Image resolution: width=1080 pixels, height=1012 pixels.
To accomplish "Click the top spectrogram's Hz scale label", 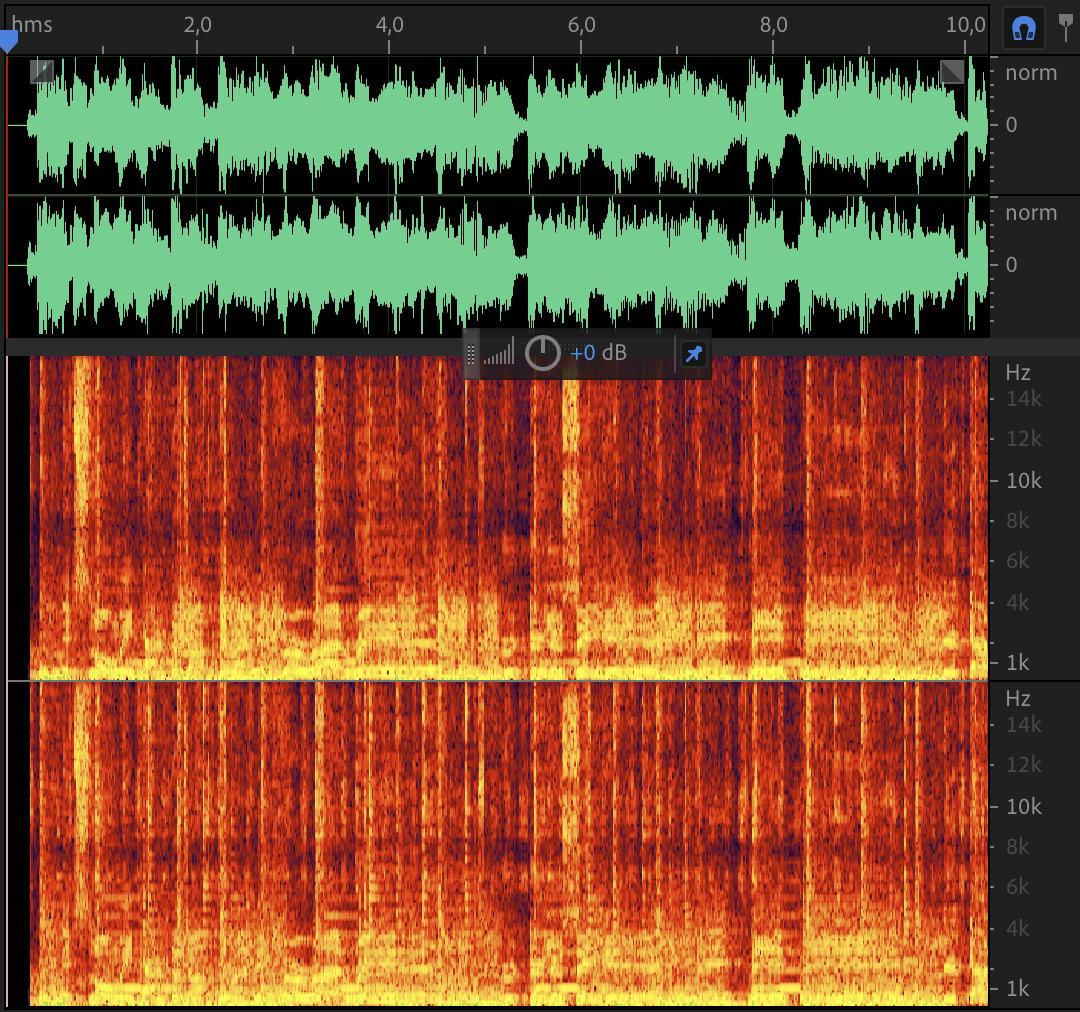I will pyautogui.click(x=1018, y=373).
